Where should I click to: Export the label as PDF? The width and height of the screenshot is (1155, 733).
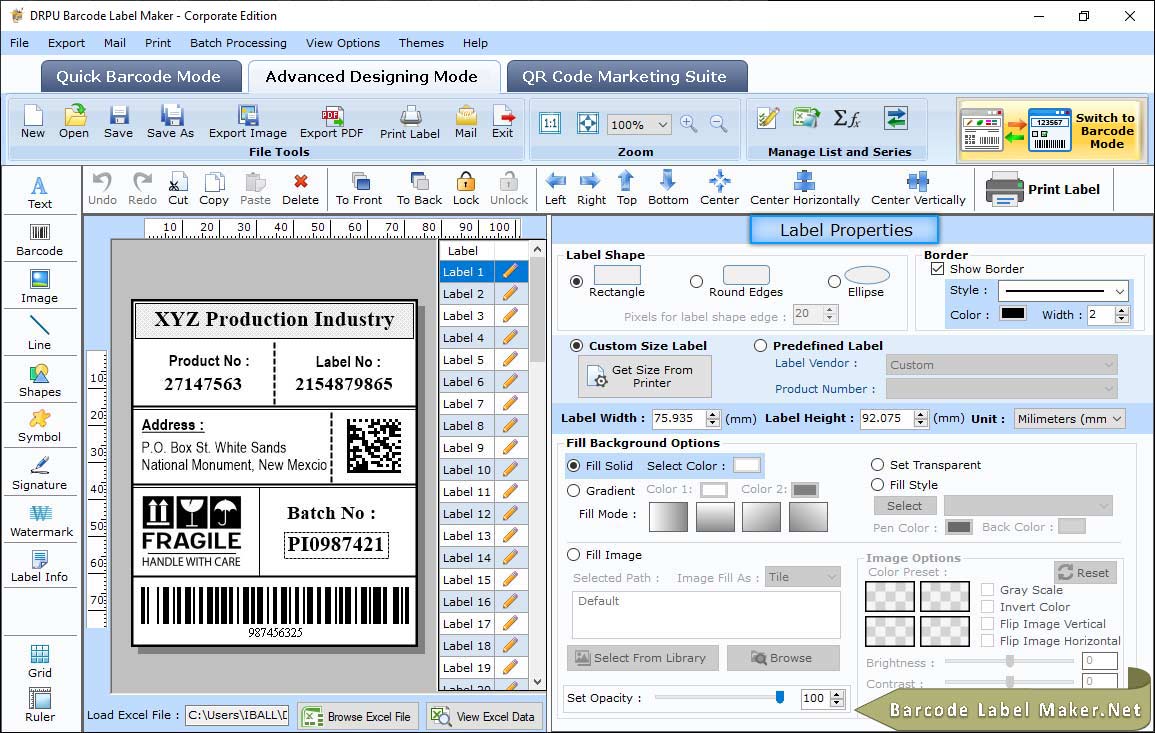[x=331, y=122]
